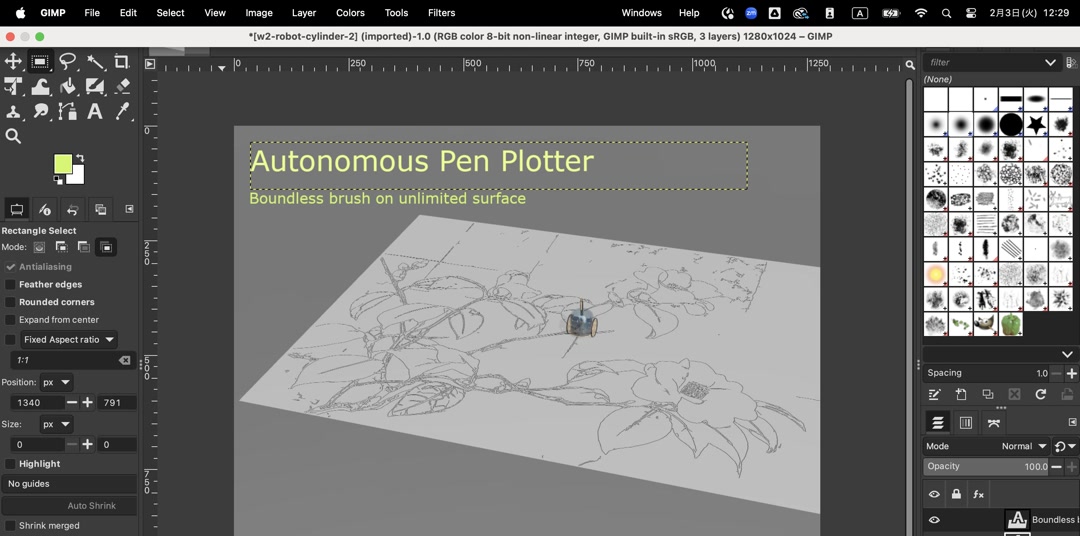Create a new brush
The image size is (1080, 536).
pos(961,394)
